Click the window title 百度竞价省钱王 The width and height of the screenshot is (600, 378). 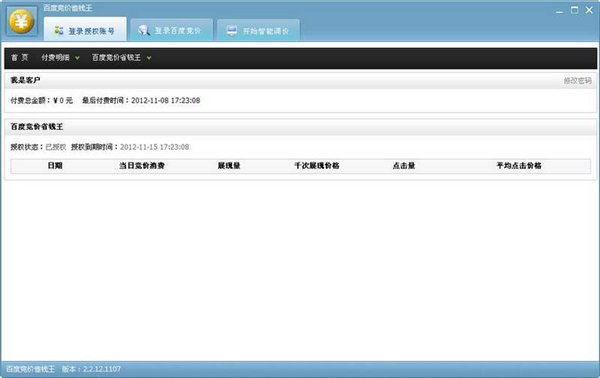tap(68, 8)
